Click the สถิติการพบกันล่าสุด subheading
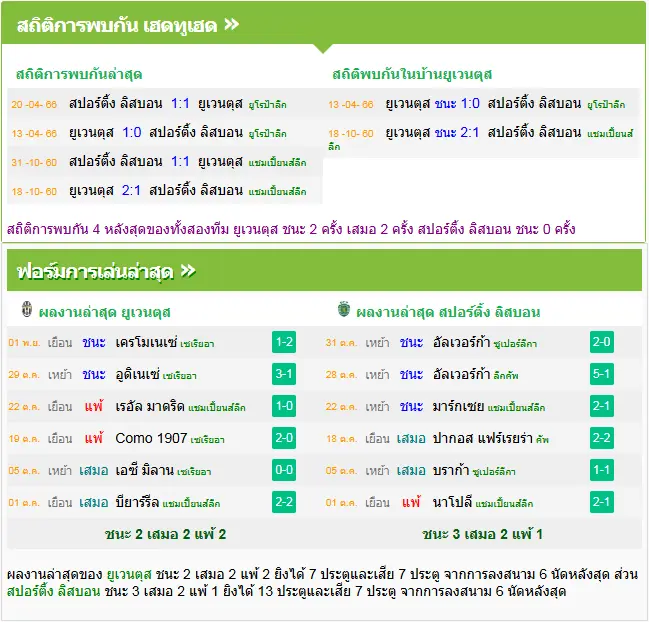The width and height of the screenshot is (649, 622). [79, 74]
